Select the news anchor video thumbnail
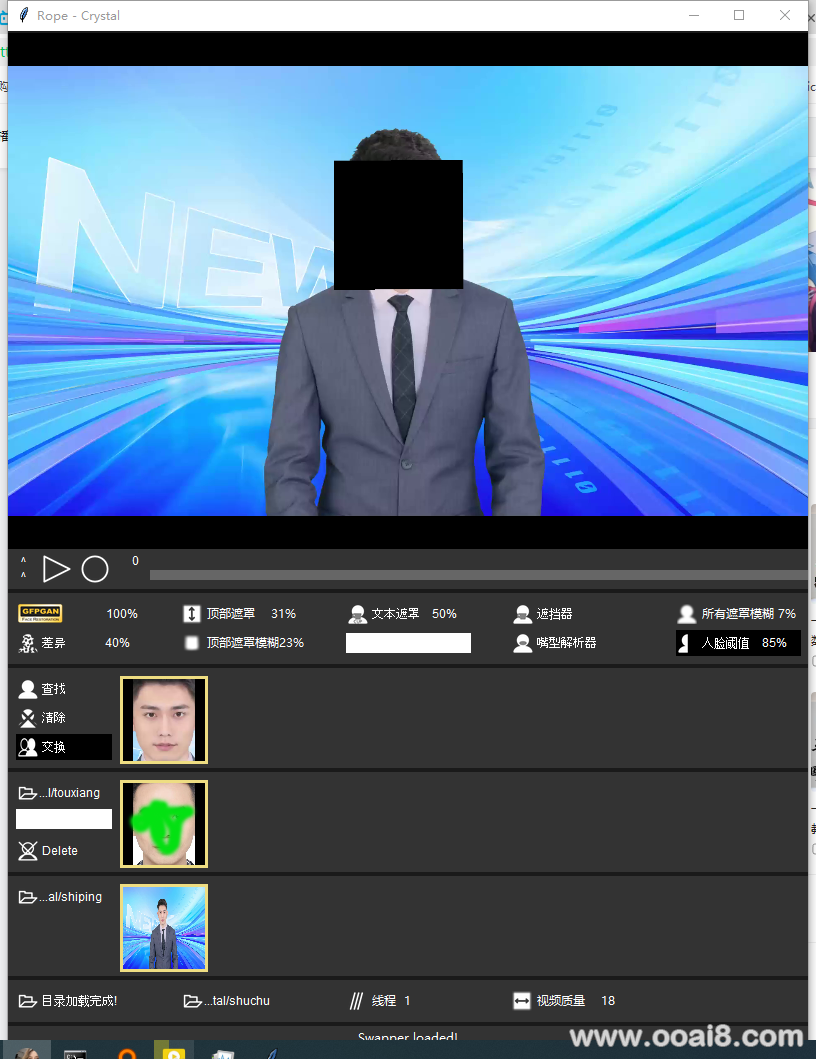Image resolution: width=816 pixels, height=1059 pixels. tap(164, 928)
